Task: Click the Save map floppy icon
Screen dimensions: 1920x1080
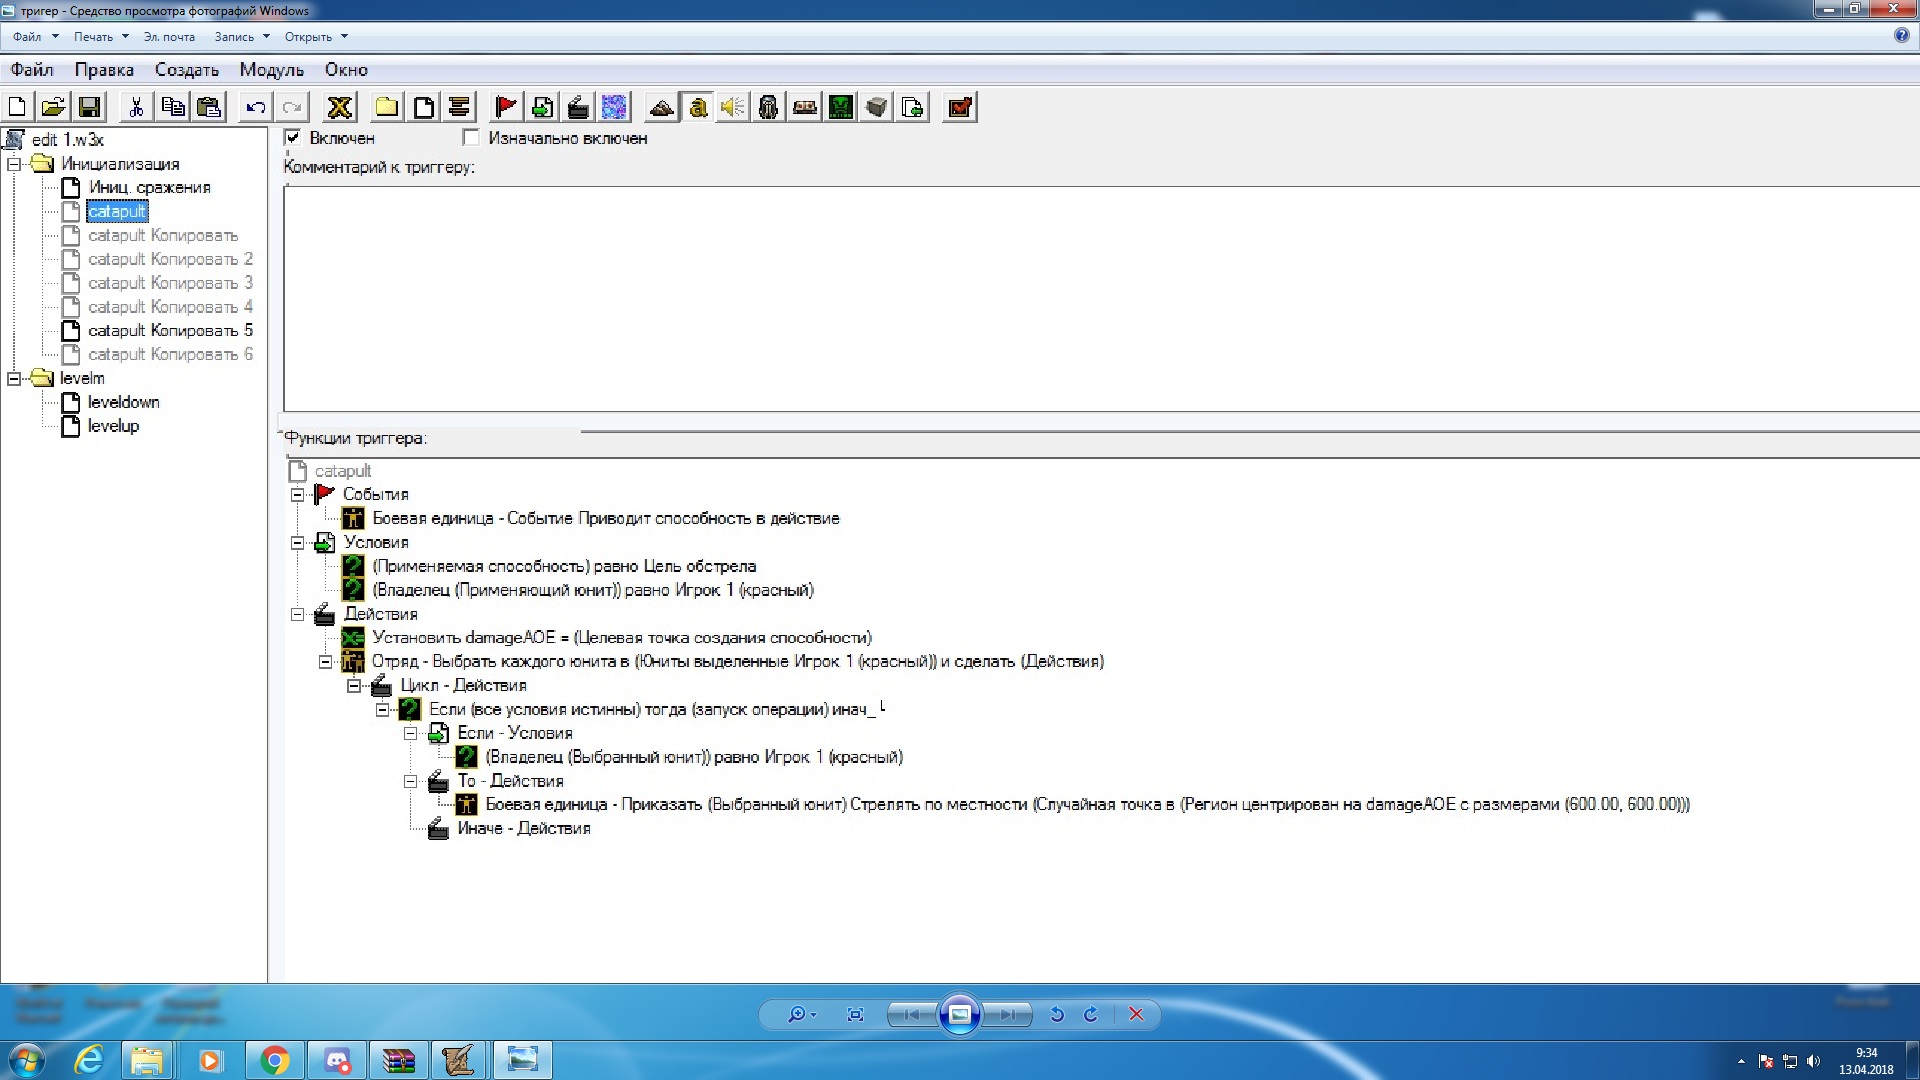Action: (x=90, y=107)
